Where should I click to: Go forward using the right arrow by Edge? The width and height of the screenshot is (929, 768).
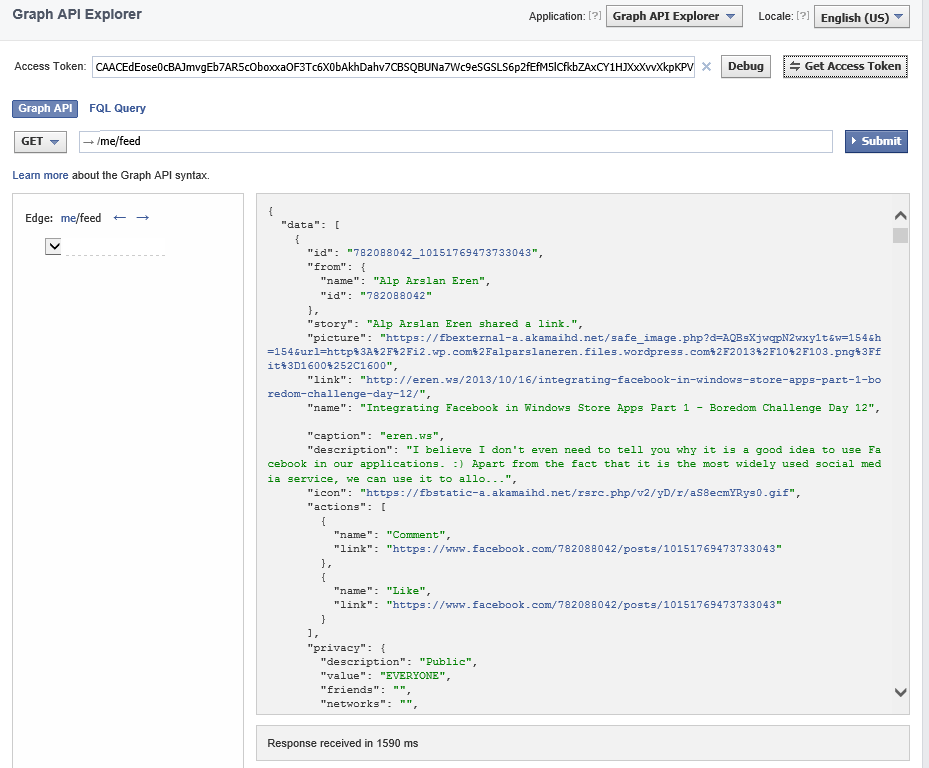[142, 217]
